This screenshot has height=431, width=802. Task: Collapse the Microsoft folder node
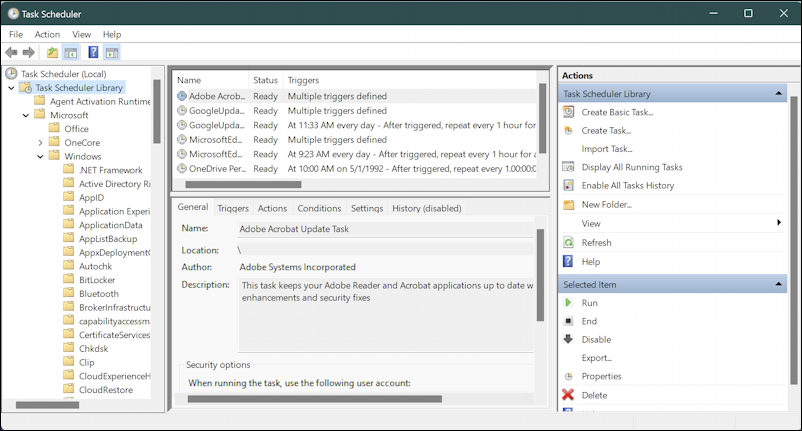click(26, 116)
